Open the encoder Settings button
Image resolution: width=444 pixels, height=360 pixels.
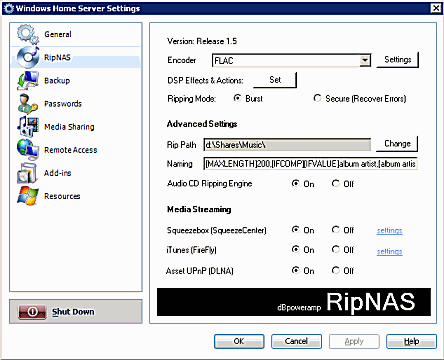[397, 60]
